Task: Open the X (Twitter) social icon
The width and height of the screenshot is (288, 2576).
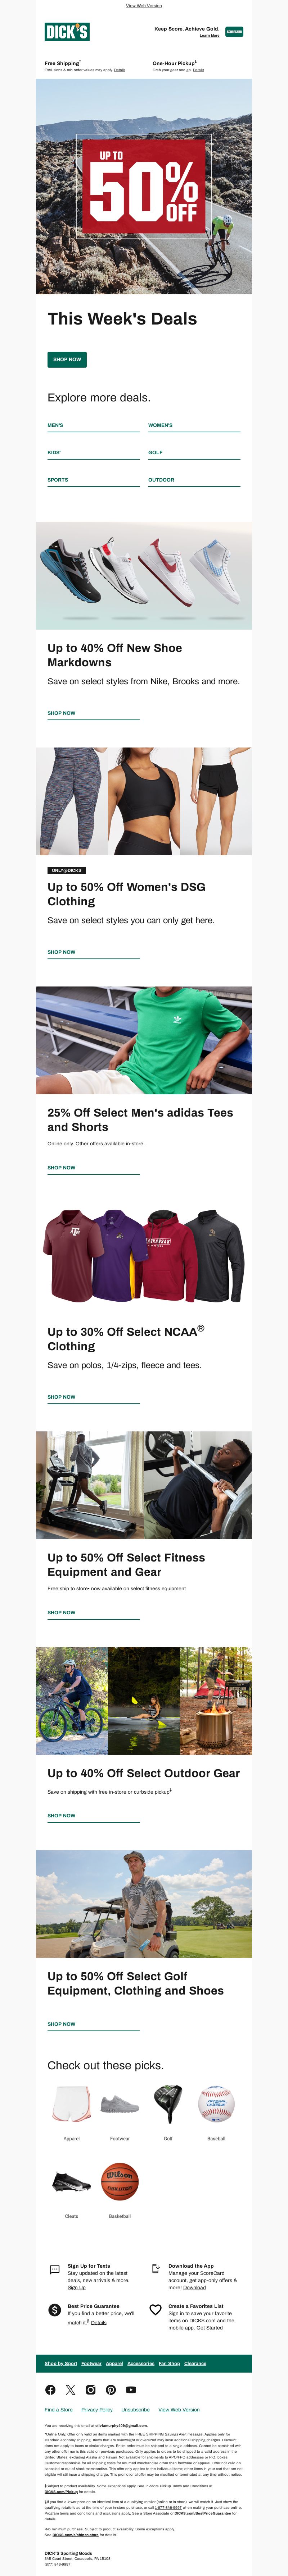Action: click(70, 2389)
